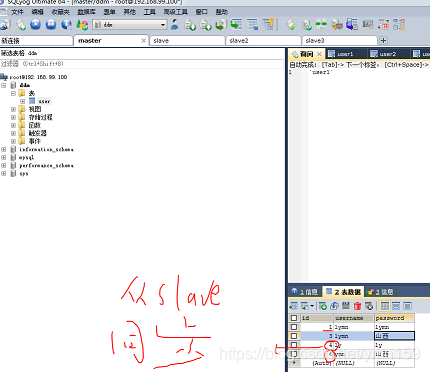
Task: Click the first result toolbar icon with green arrow
Action: click(294, 306)
